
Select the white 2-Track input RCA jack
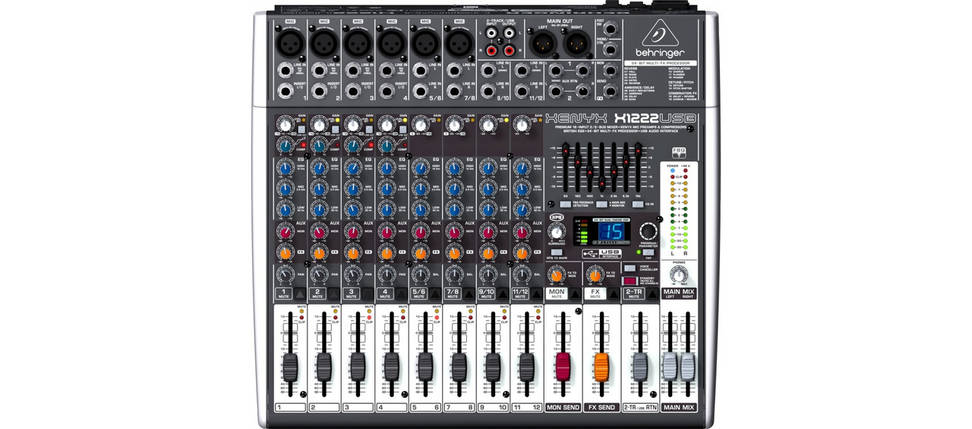tap(490, 35)
